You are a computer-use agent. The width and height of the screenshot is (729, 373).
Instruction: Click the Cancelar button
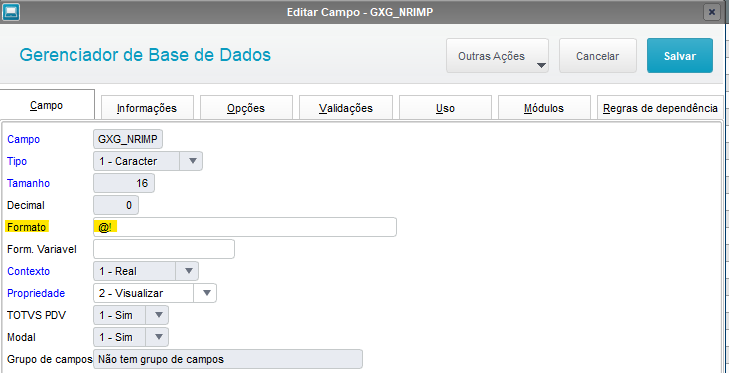point(597,56)
